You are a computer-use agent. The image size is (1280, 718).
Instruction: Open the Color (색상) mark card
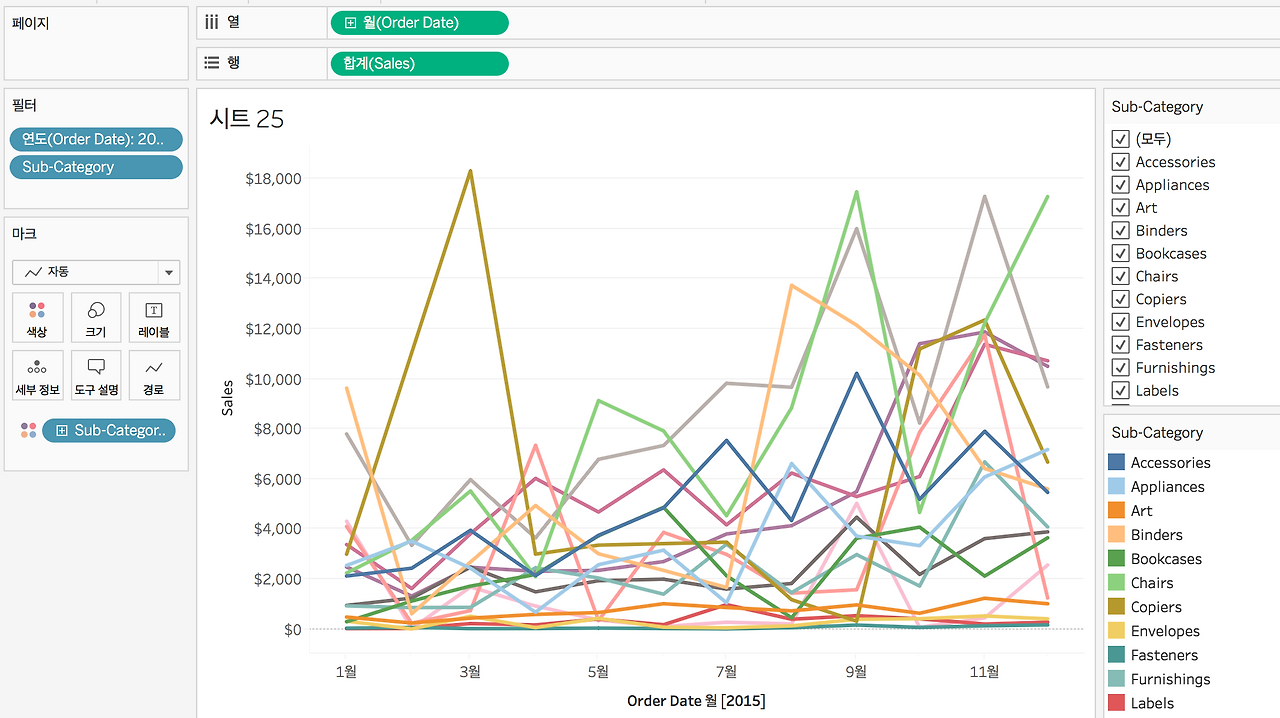coord(38,318)
